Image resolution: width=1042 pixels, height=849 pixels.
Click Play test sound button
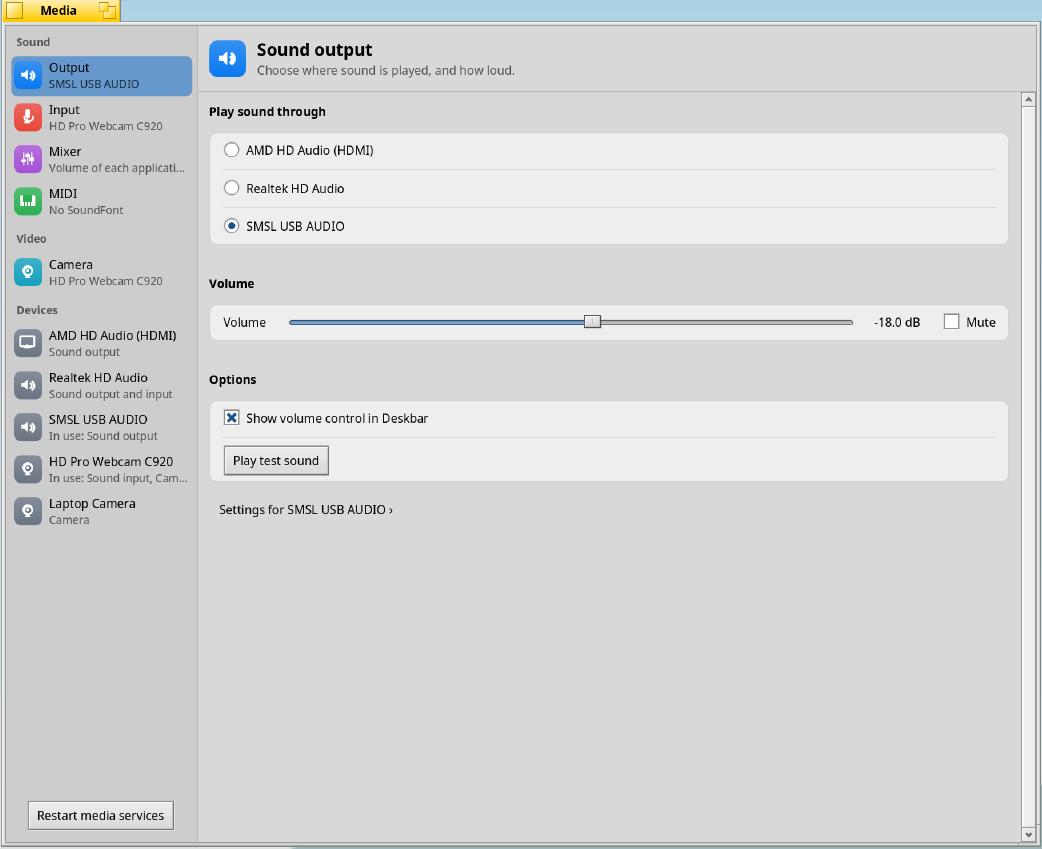276,460
